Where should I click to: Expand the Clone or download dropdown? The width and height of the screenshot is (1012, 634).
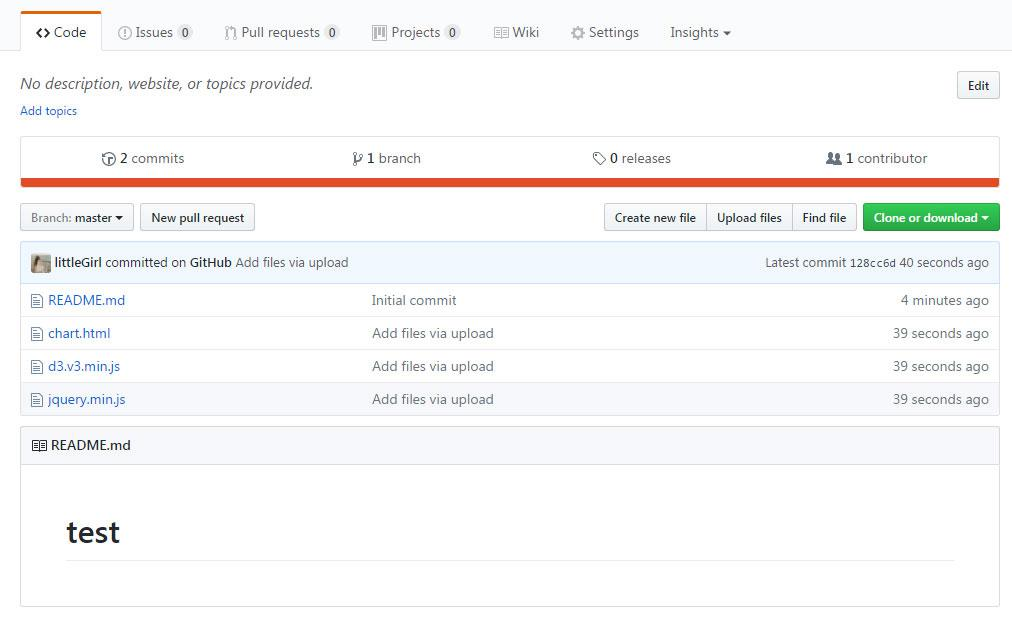pos(930,218)
